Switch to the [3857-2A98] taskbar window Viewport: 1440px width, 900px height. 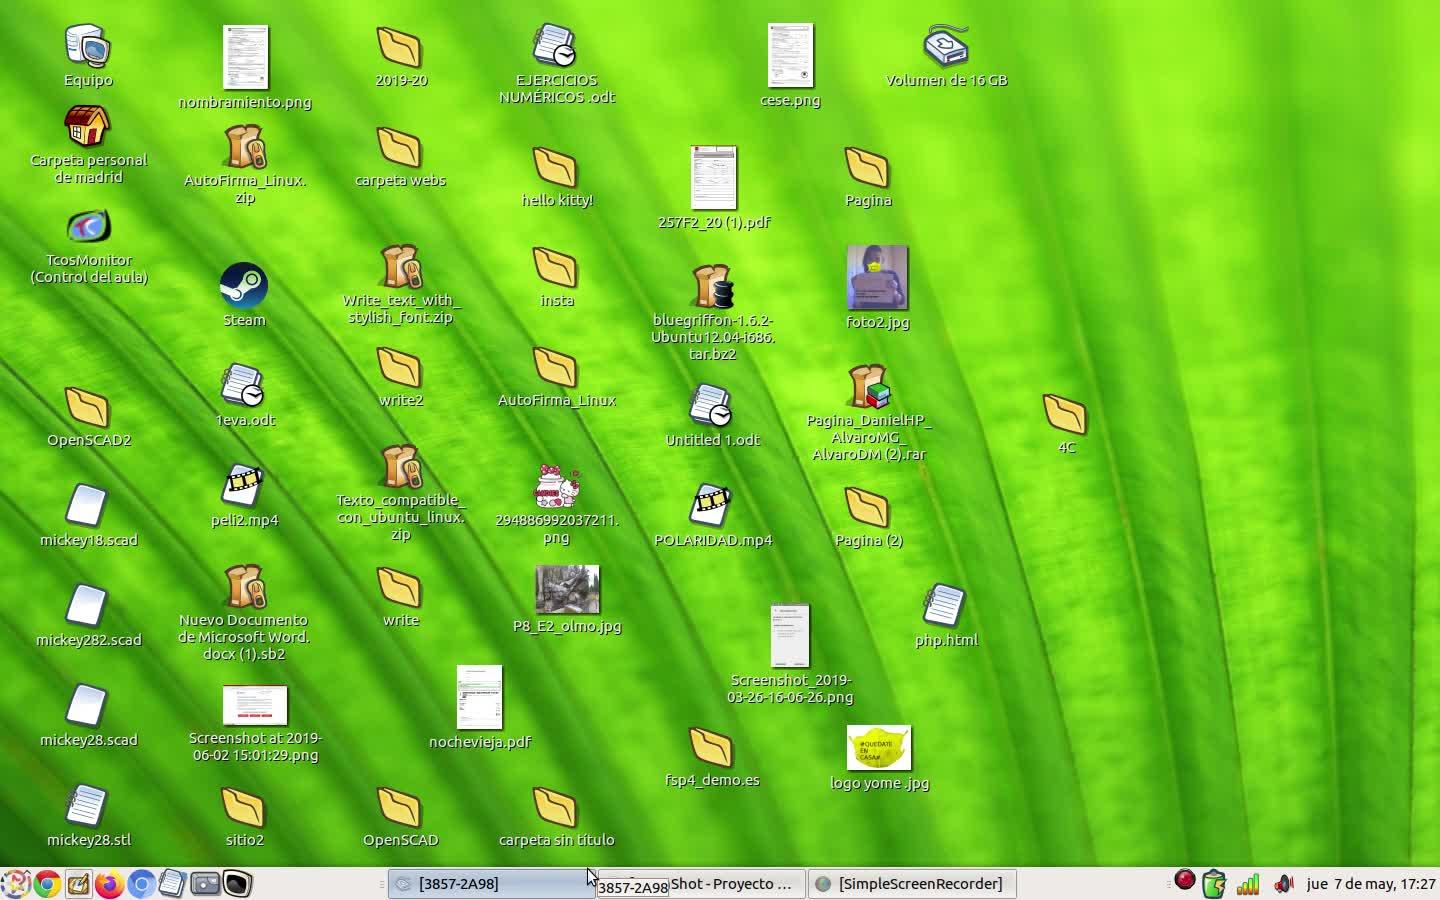coord(490,884)
